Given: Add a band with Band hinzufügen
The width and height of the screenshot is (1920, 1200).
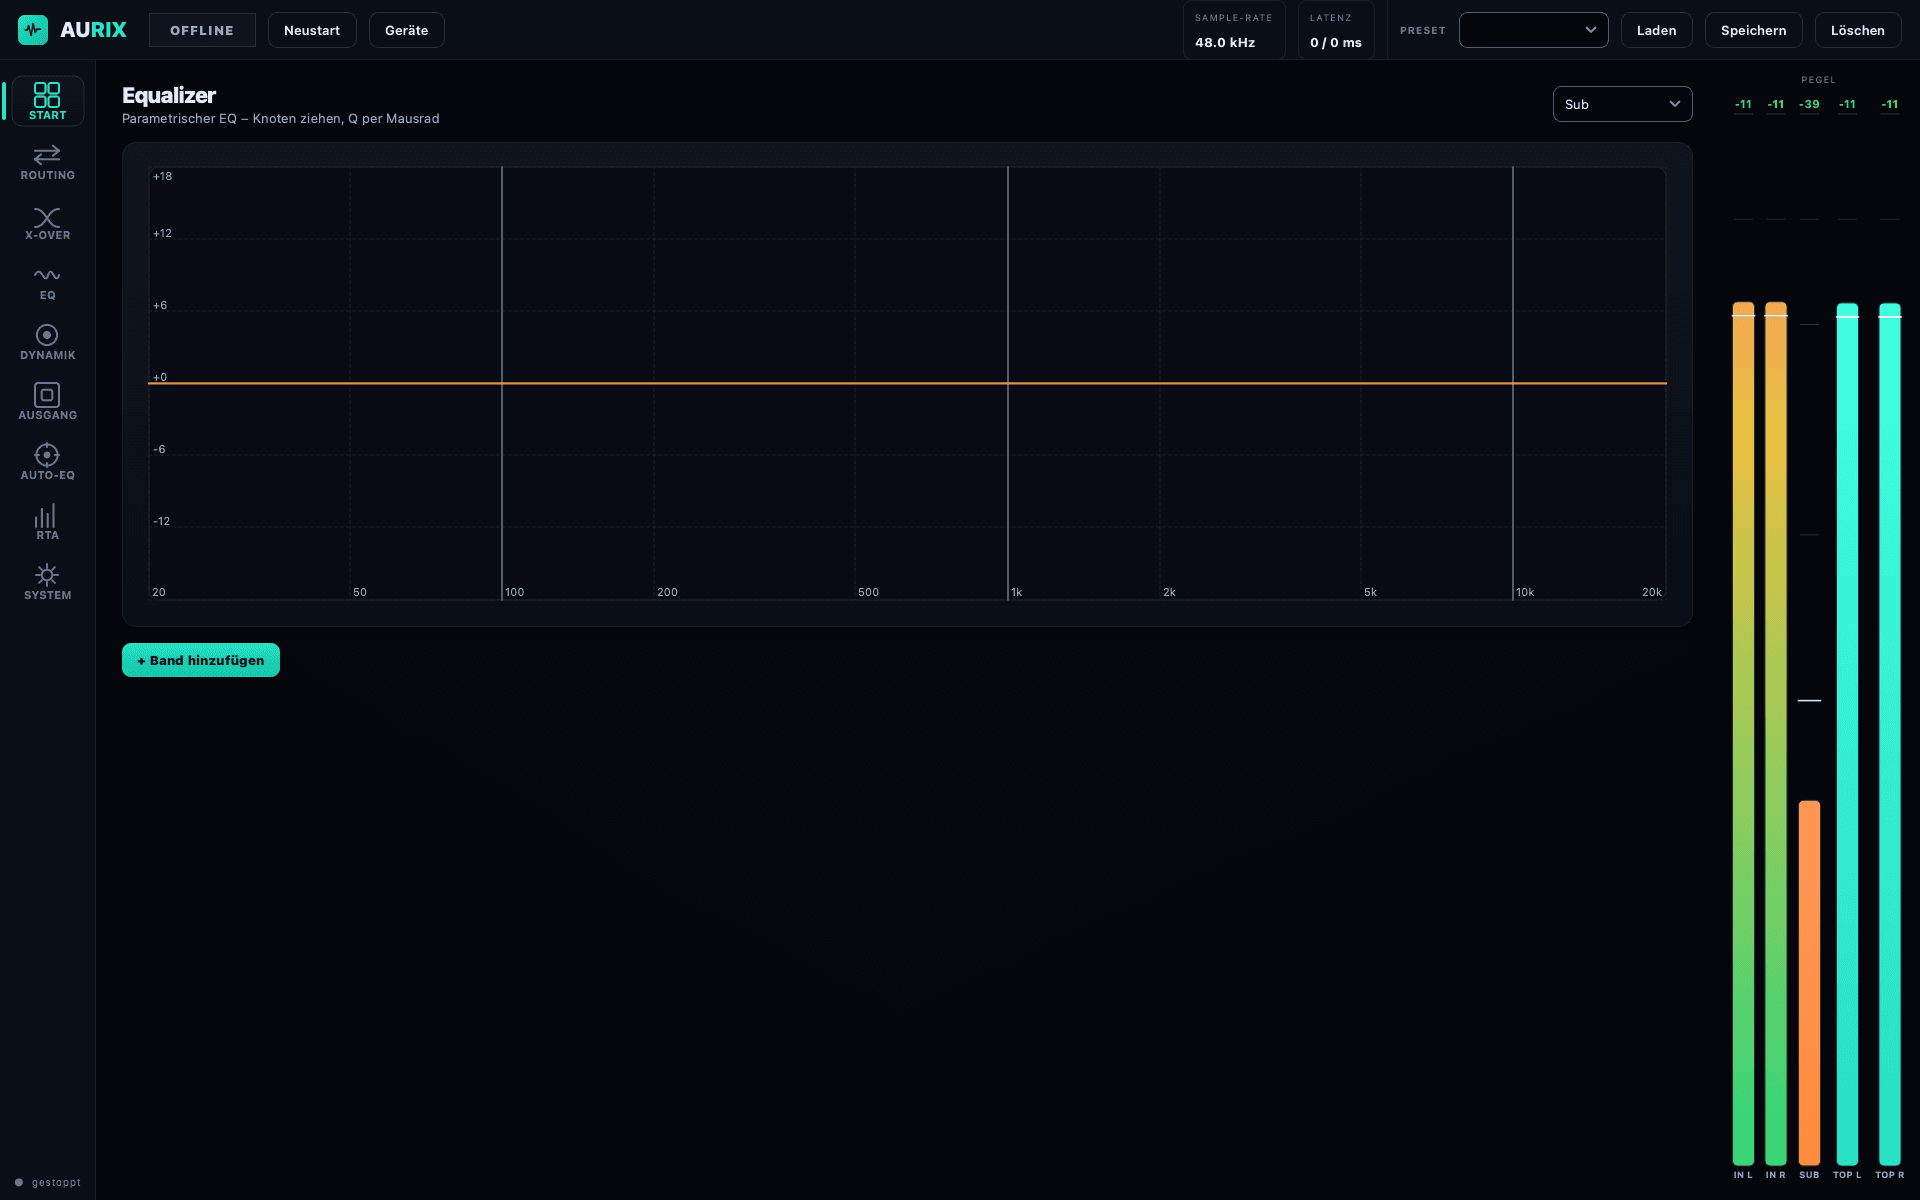Looking at the screenshot, I should (201, 660).
